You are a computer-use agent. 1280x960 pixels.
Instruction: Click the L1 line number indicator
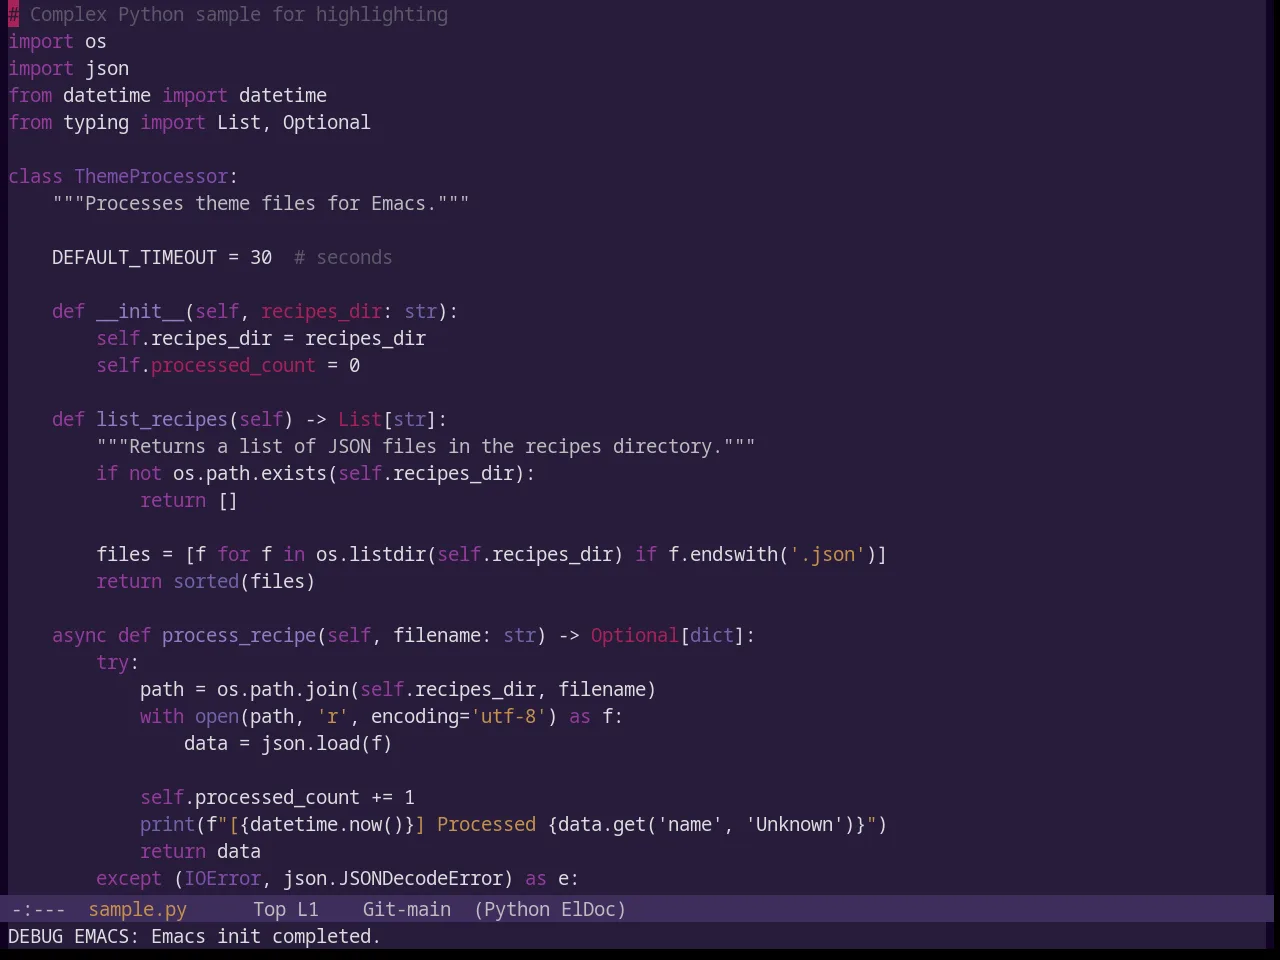(x=307, y=909)
